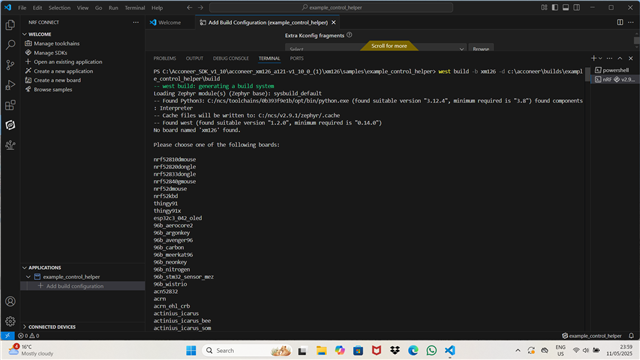Image resolution: width=640 pixels, height=360 pixels.
Task: Open the Windows Start menu
Action: pyautogui.click(x=191, y=350)
